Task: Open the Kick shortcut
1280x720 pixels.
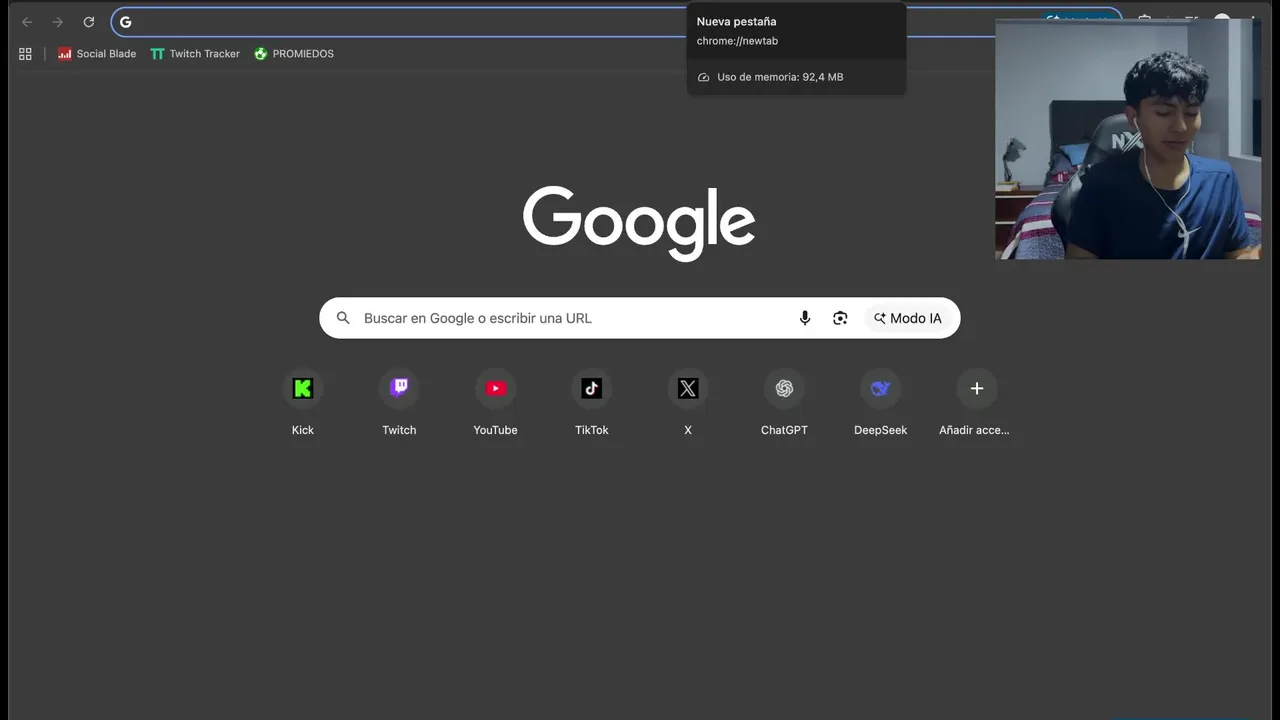Action: pos(303,403)
